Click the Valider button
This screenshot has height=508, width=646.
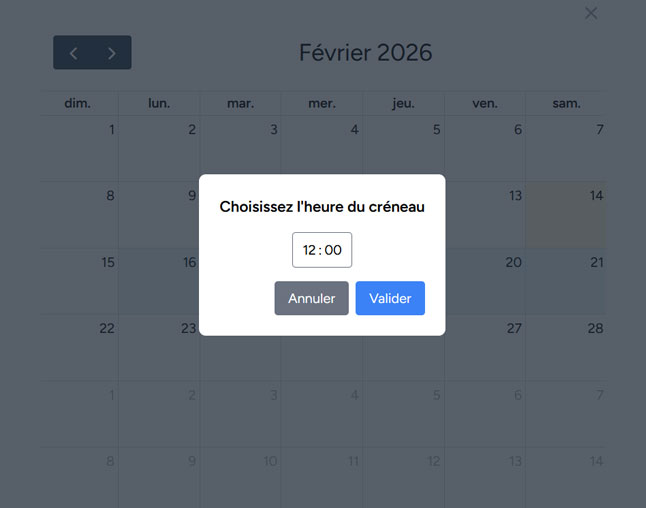pyautogui.click(x=390, y=298)
